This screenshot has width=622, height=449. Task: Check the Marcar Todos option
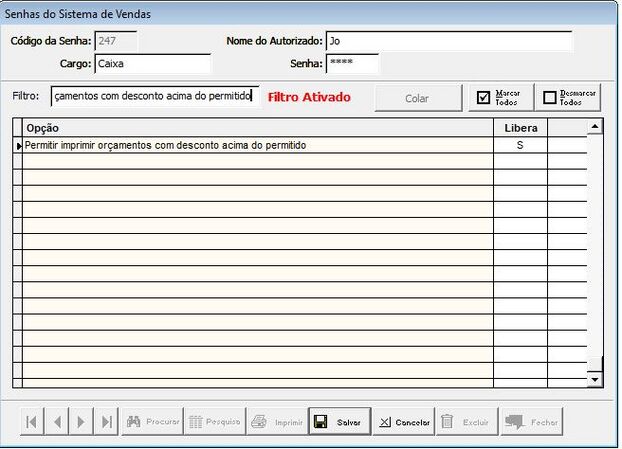click(501, 98)
